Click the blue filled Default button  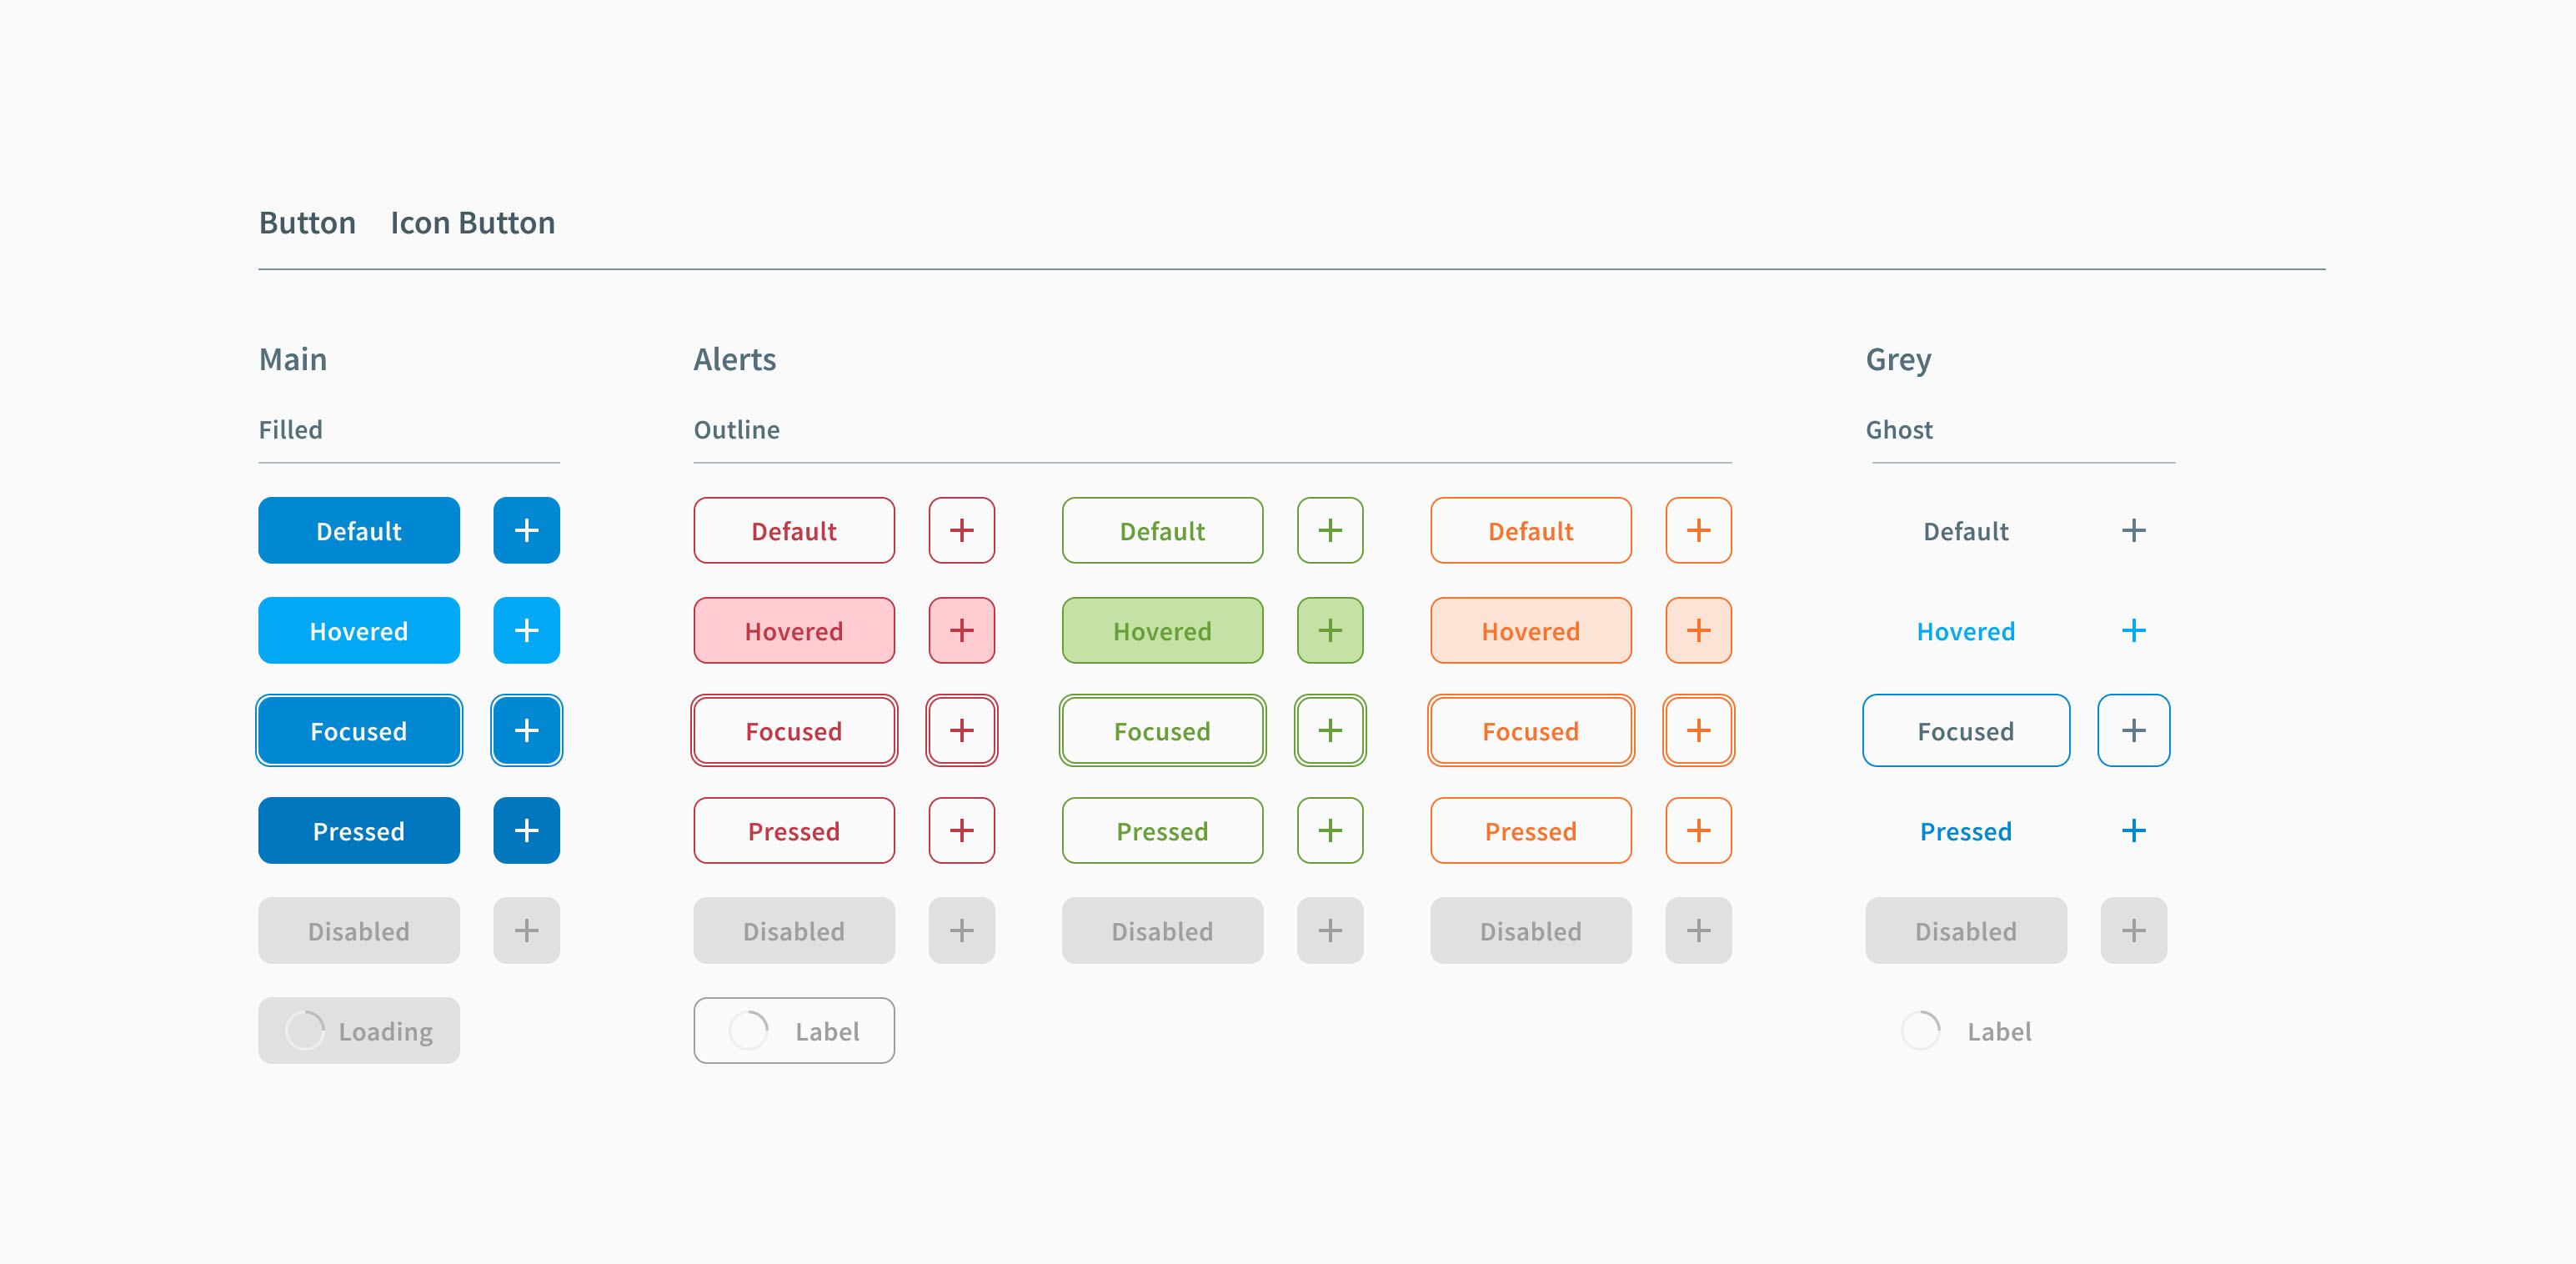click(358, 530)
